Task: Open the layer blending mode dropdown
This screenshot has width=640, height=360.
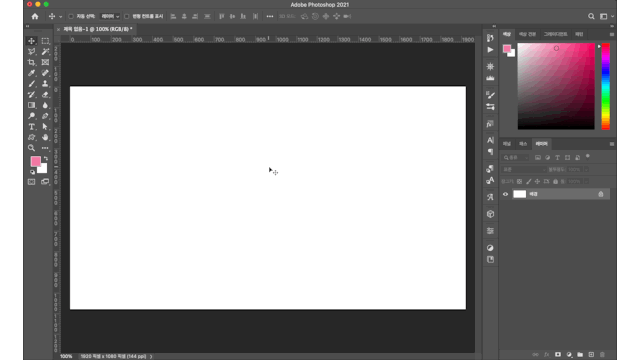Action: point(524,169)
